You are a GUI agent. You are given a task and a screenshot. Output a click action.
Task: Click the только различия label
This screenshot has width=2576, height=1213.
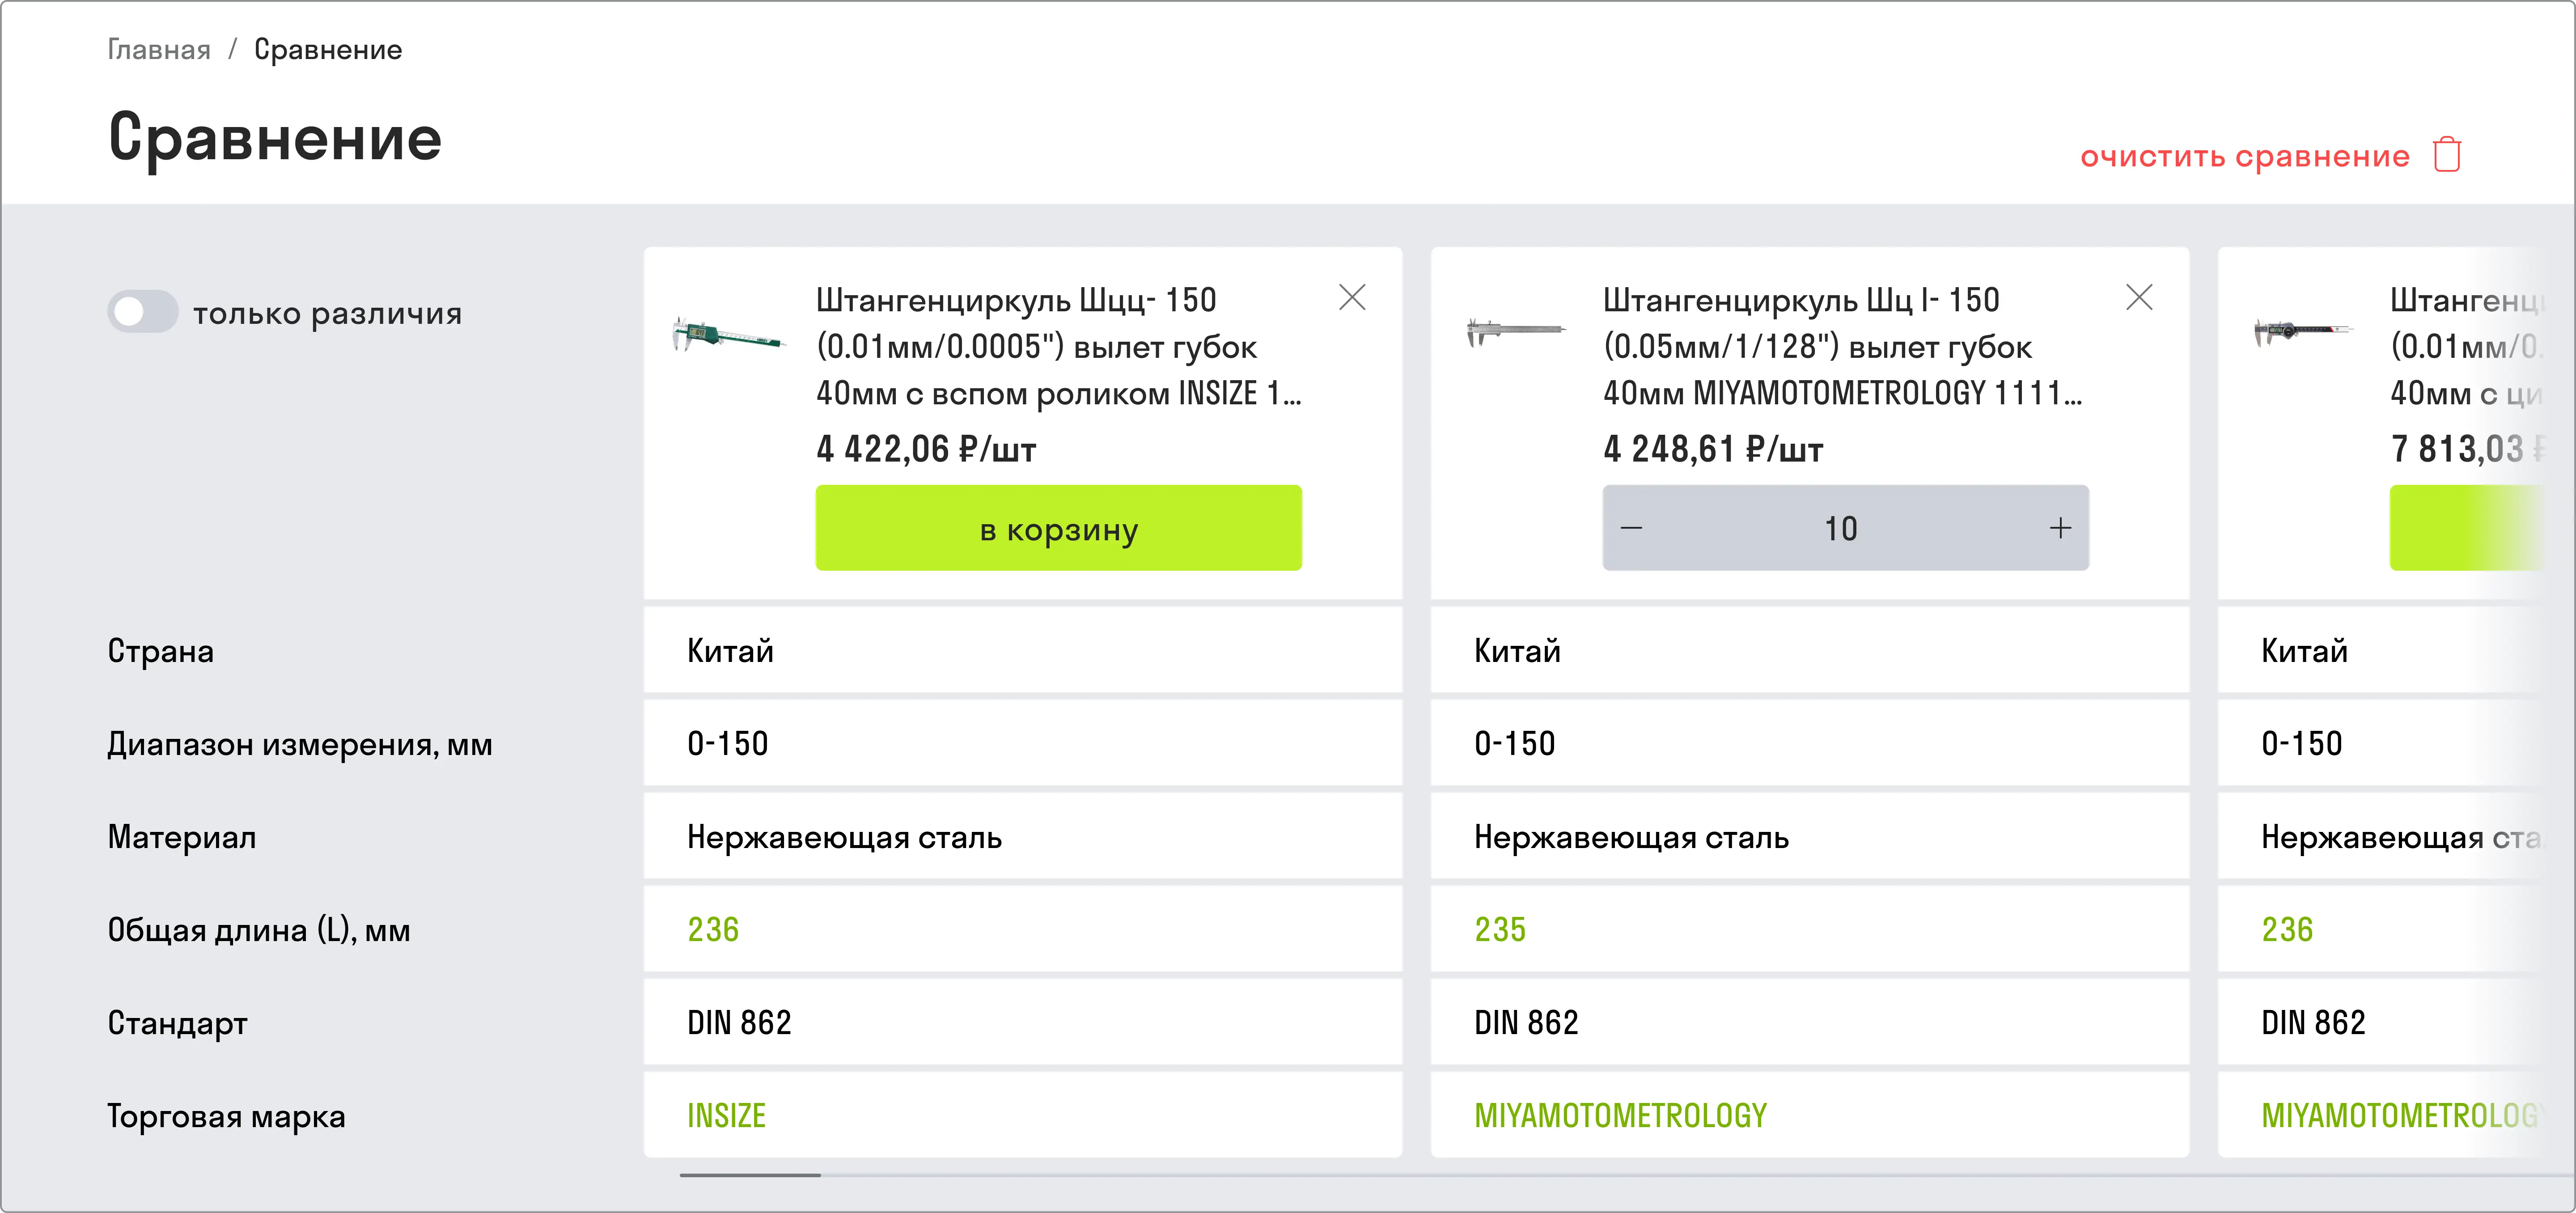pyautogui.click(x=327, y=313)
